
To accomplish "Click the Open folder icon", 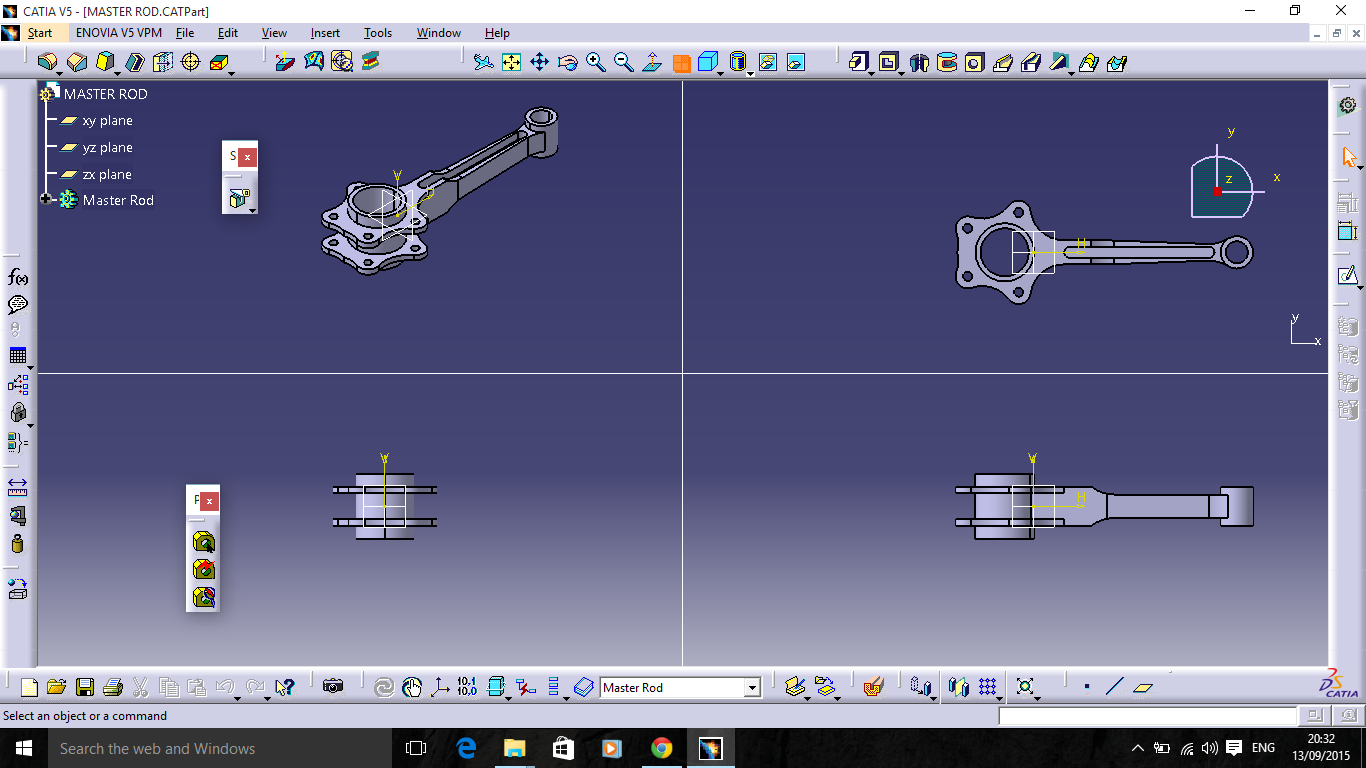I will [x=56, y=687].
